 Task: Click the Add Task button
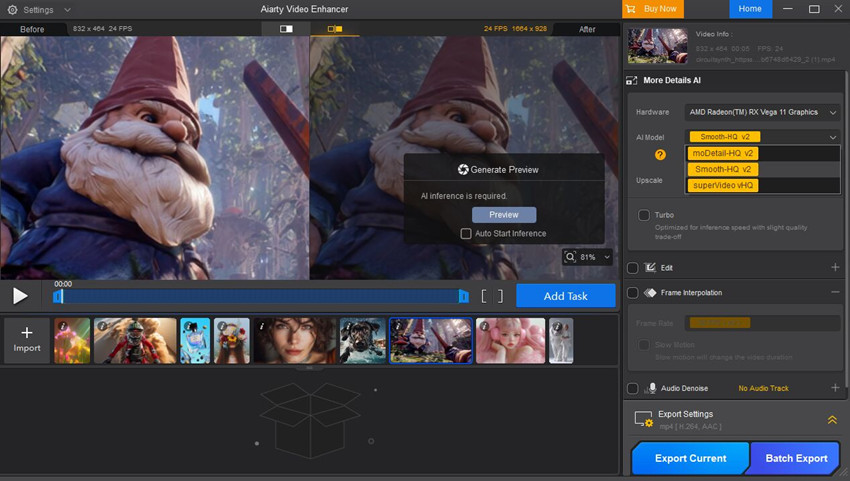tap(565, 296)
